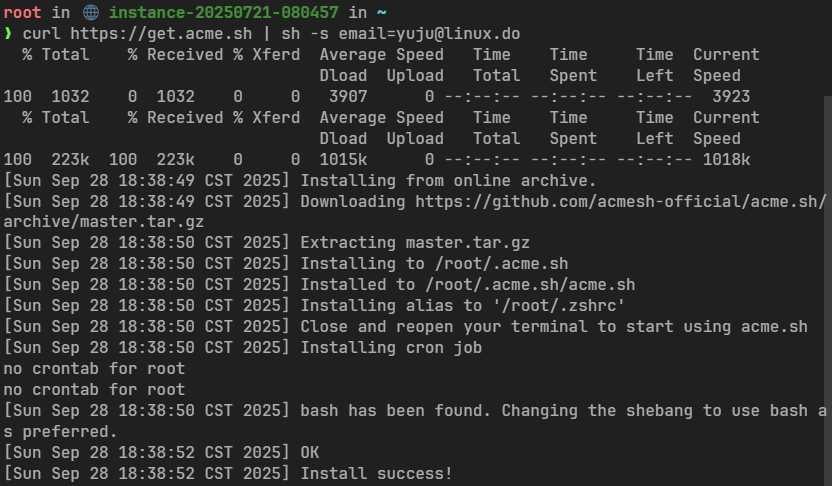Click the globe icon in the prompt
Image resolution: width=832 pixels, height=486 pixels.
[92, 12]
